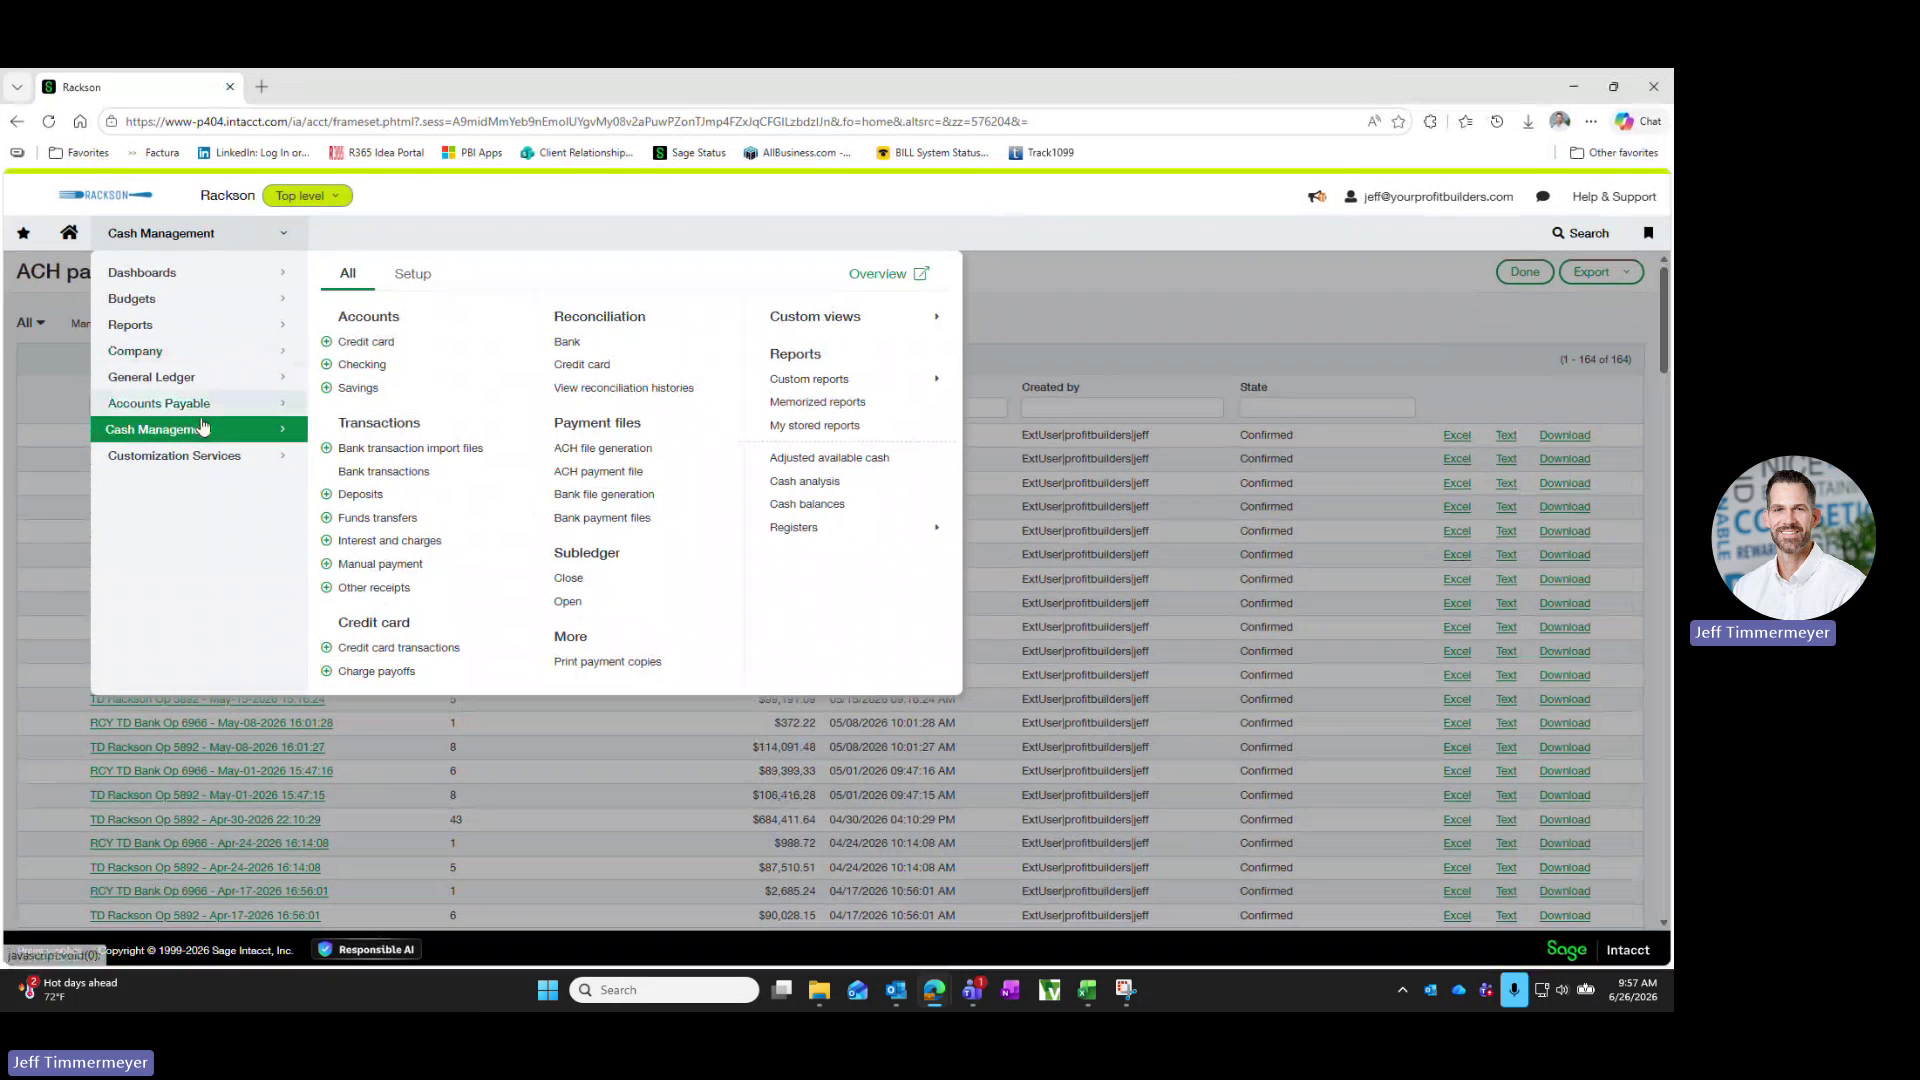The height and width of the screenshot is (1080, 1920).
Task: Open File Explorer from taskbar
Action: (820, 990)
